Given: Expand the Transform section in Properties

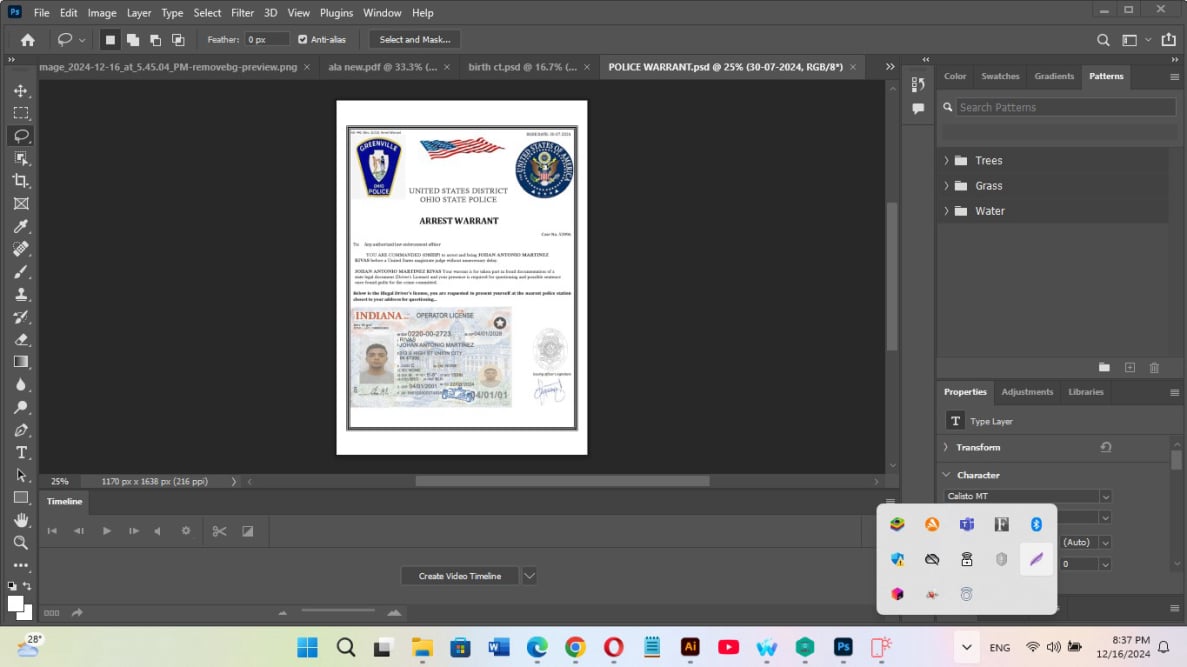Looking at the screenshot, I should [946, 447].
